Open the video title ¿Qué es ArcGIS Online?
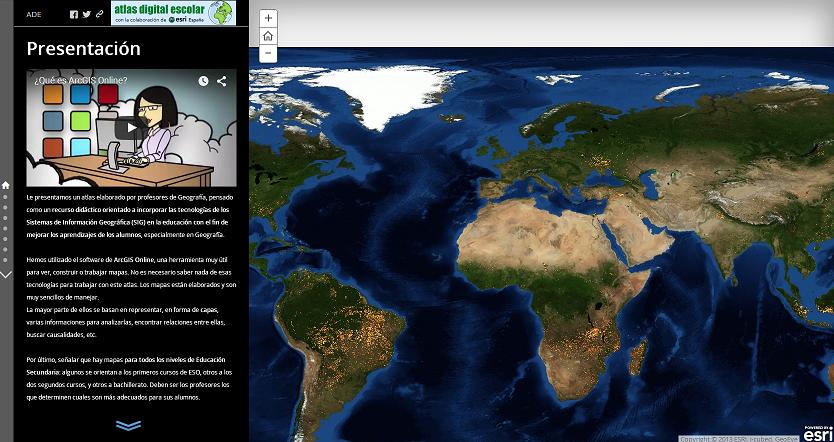Viewport: 834px width, 442px height. (x=81, y=80)
